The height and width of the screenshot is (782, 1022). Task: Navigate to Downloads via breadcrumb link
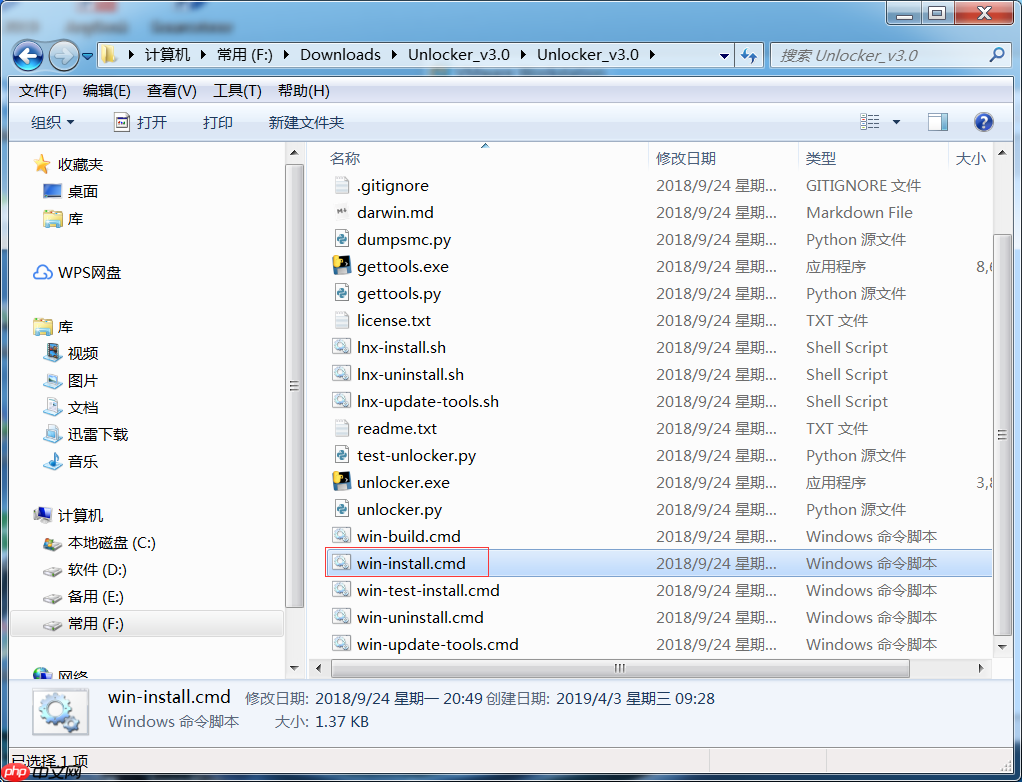click(339, 55)
